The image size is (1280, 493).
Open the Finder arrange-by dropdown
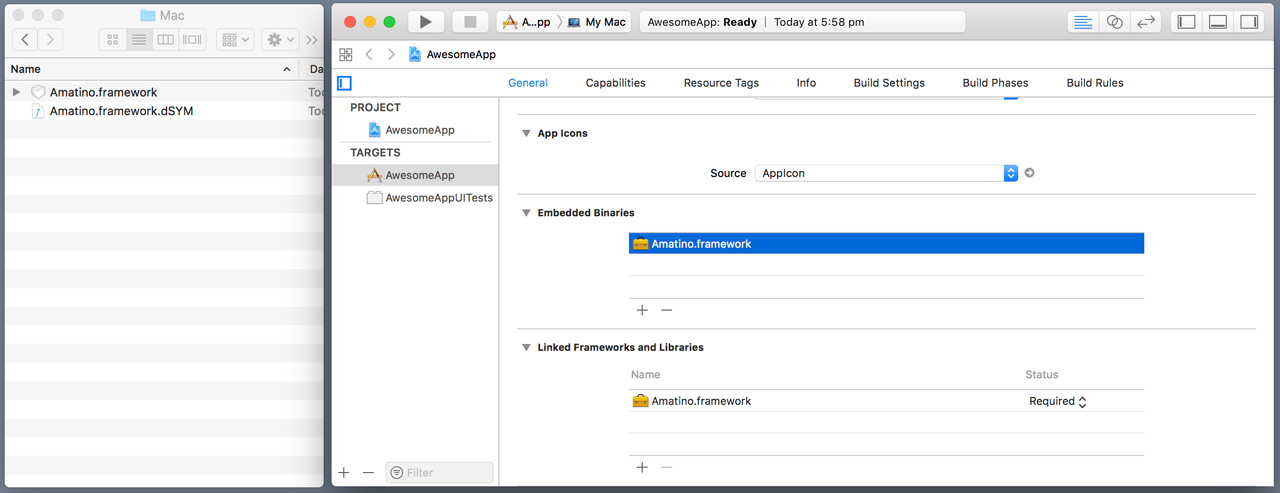(x=235, y=40)
